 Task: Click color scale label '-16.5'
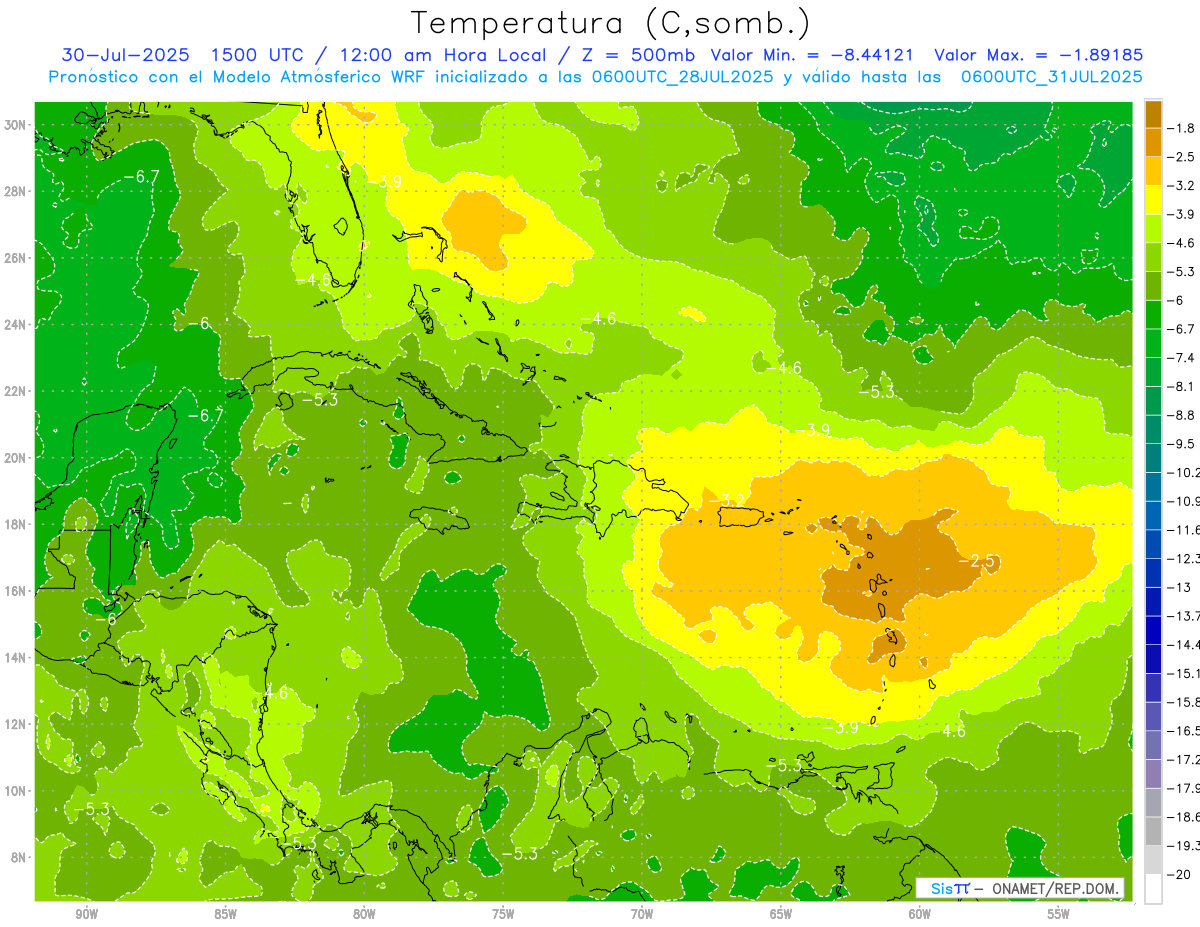click(x=1185, y=730)
